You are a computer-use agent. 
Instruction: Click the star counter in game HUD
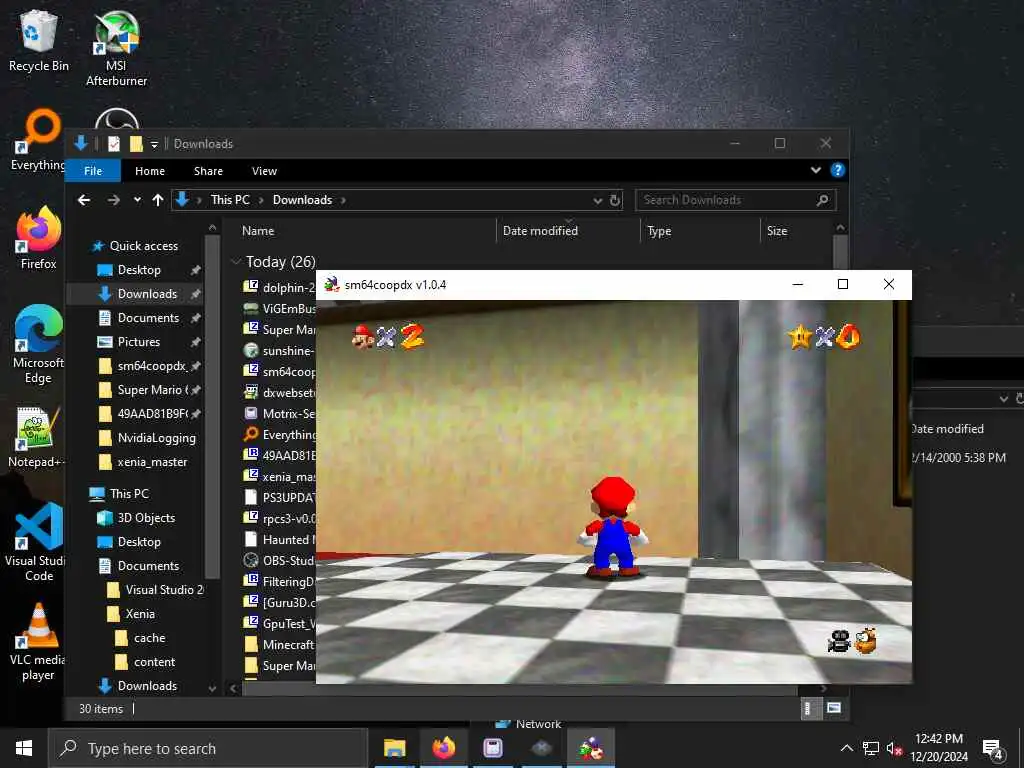(824, 337)
